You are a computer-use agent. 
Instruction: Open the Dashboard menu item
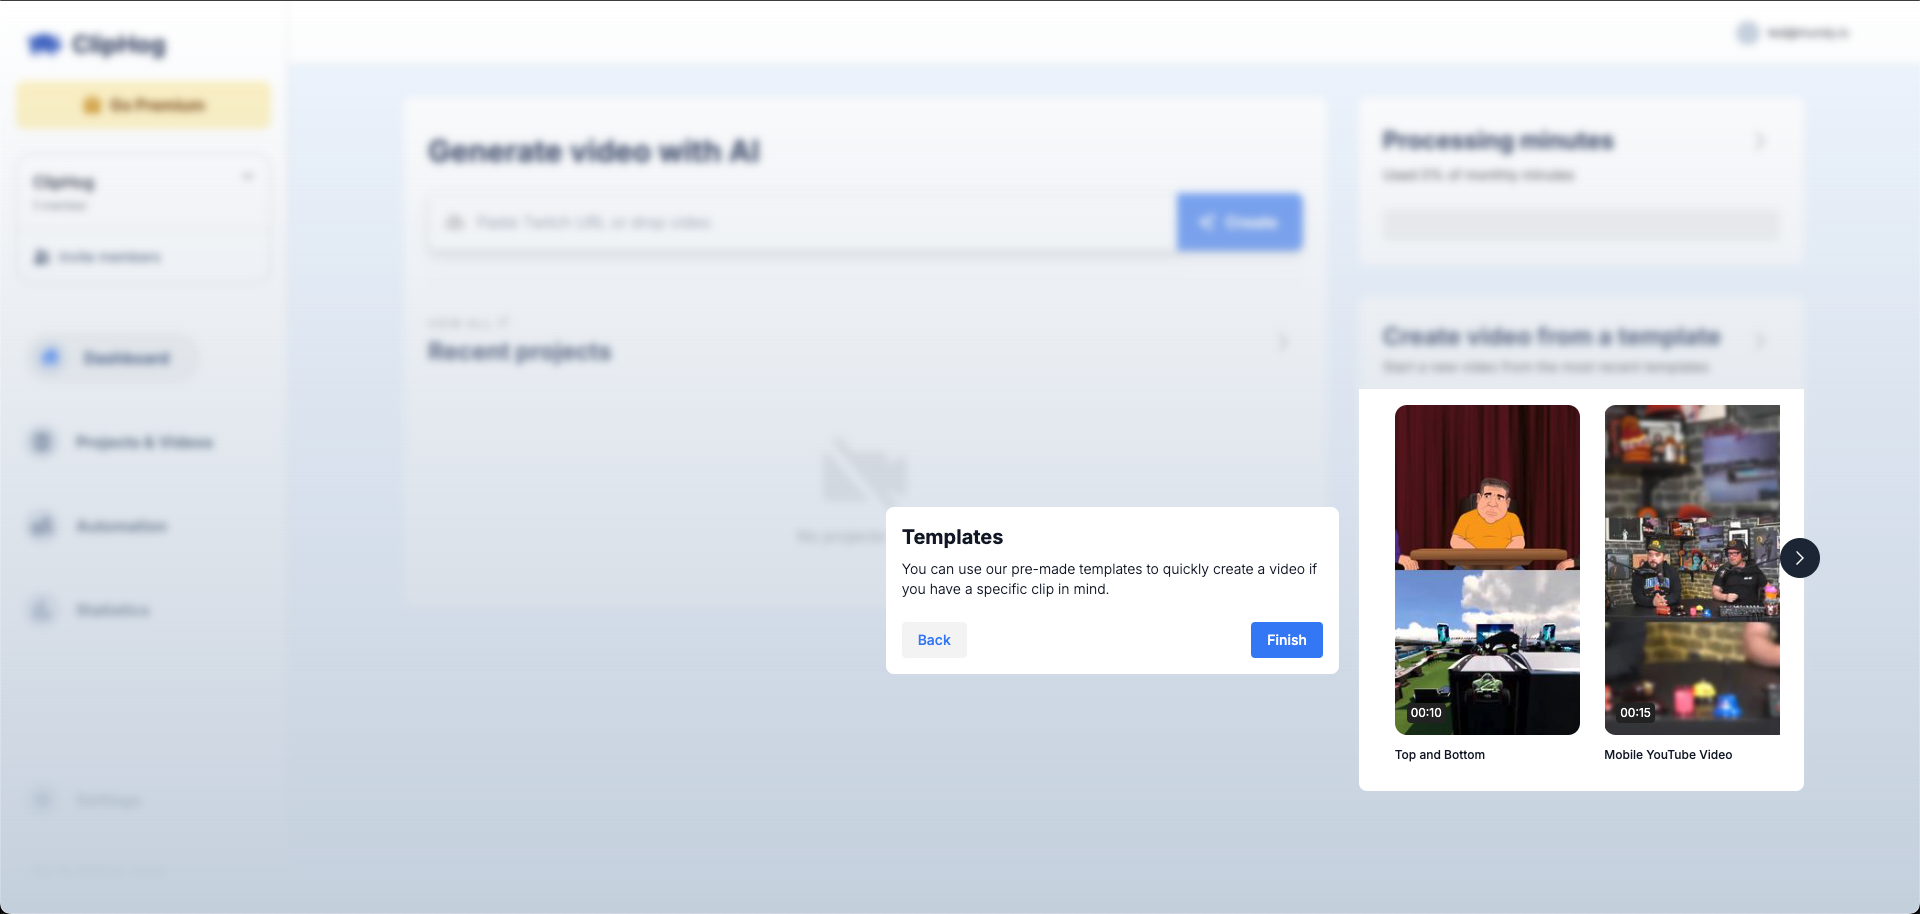pyautogui.click(x=112, y=358)
